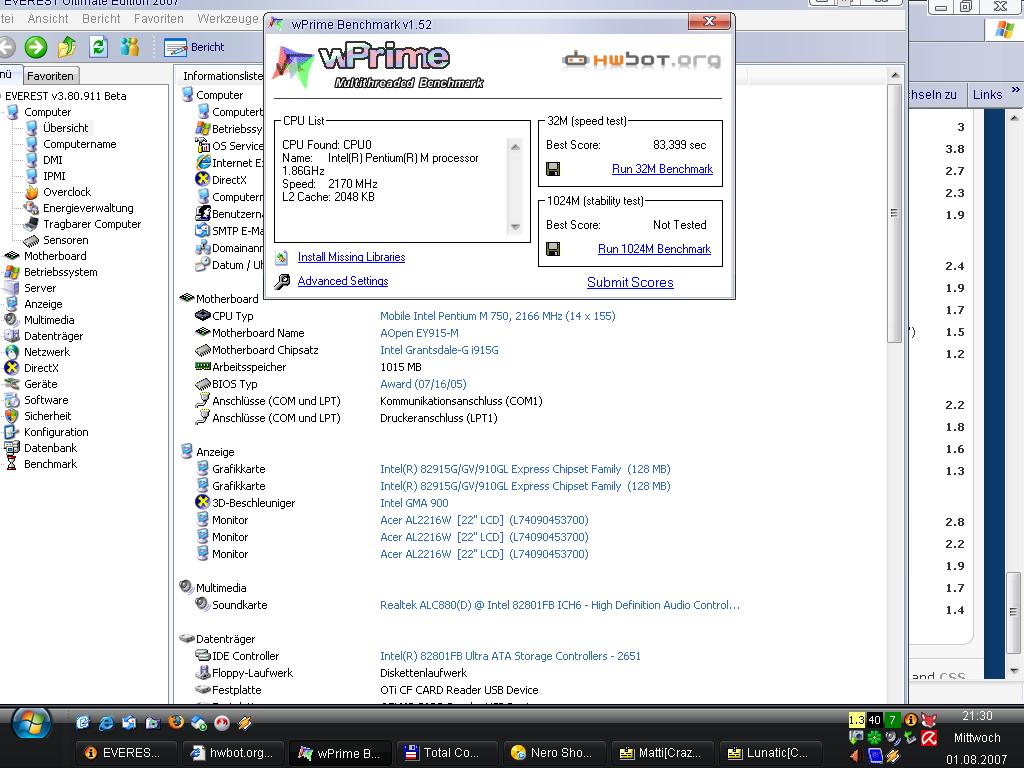
Task: Select the Motherboard icon in left tree
Action: click(x=12, y=256)
